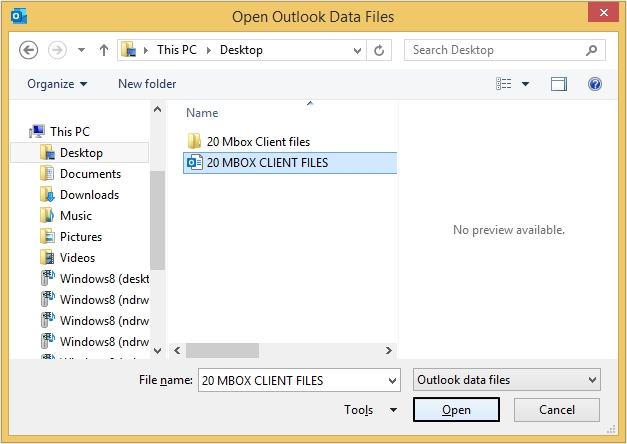627x444 pixels.
Task: Select the 20 MBOX CLIENT FILES Outlook file
Action: coord(266,163)
